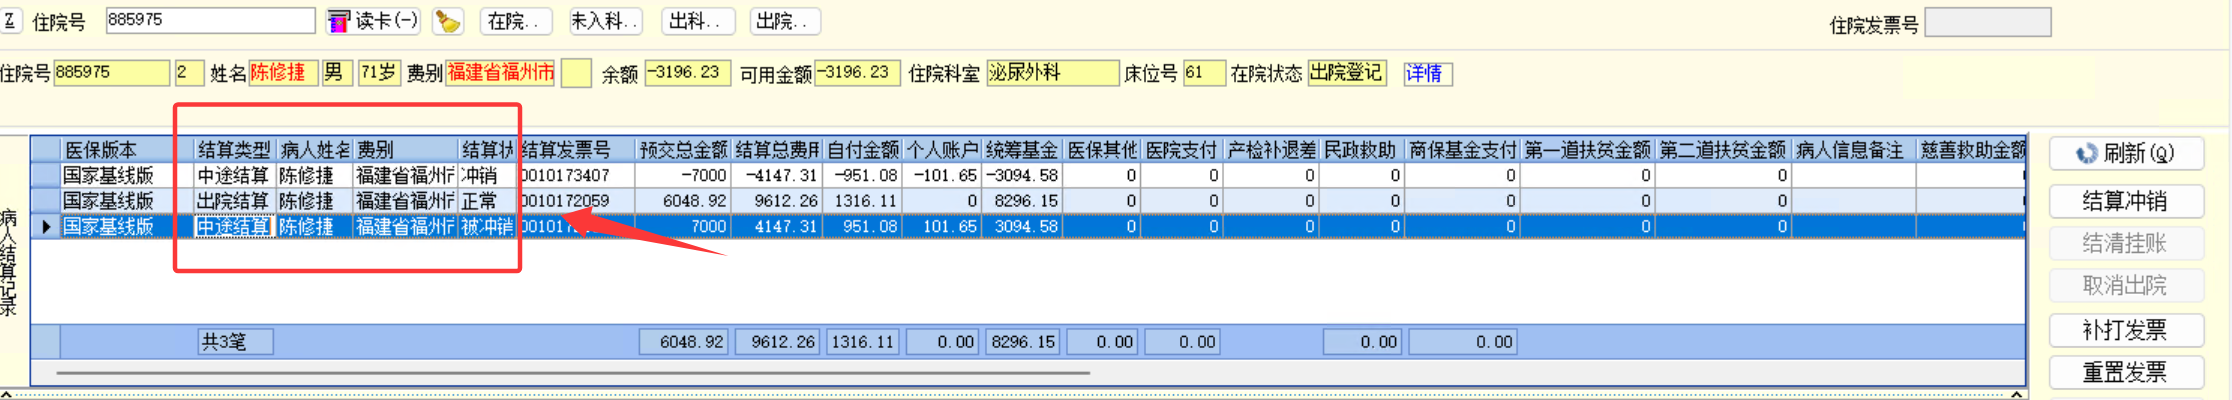Click the top 住院号 search input
The image size is (2232, 400).
[x=210, y=20]
